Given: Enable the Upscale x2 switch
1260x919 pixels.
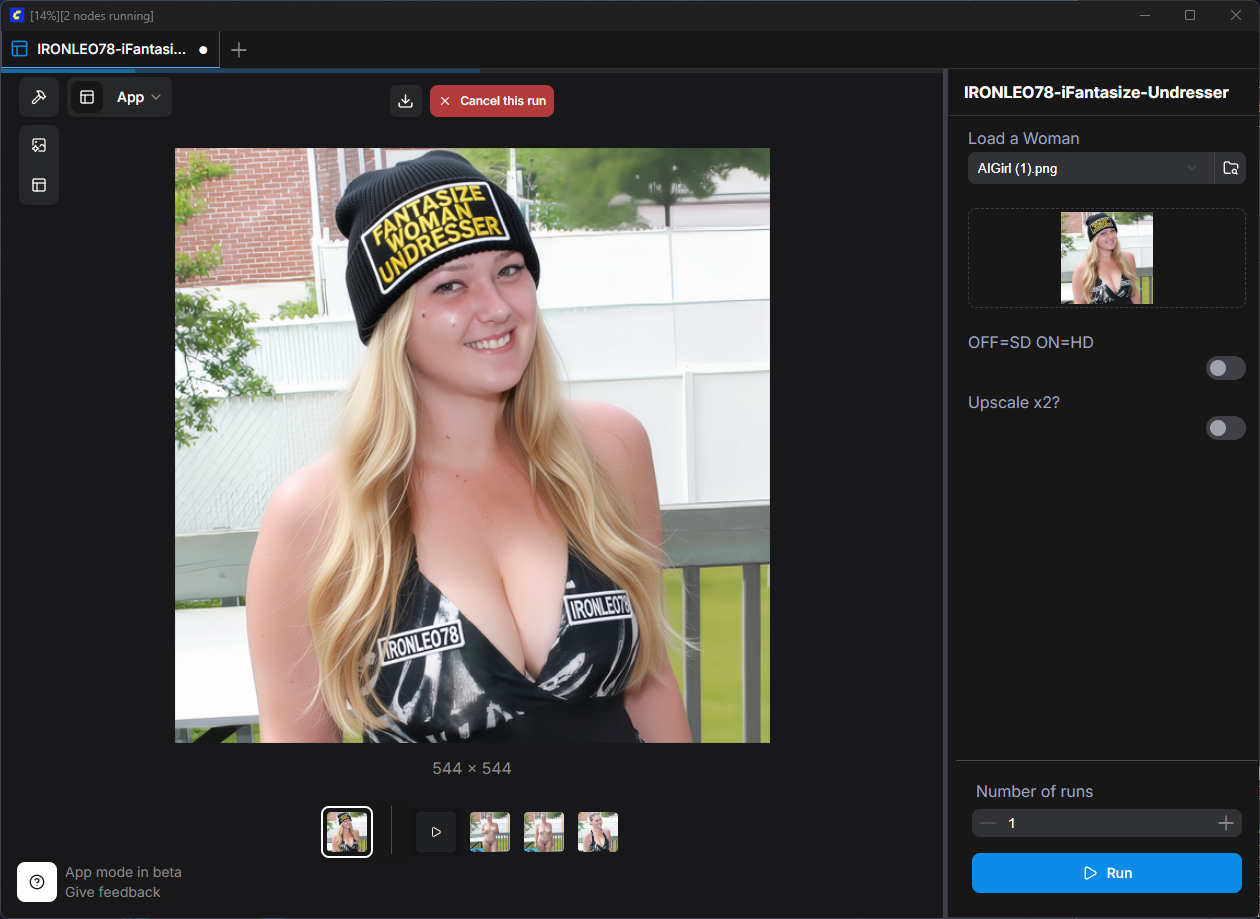Looking at the screenshot, I should (1225, 428).
